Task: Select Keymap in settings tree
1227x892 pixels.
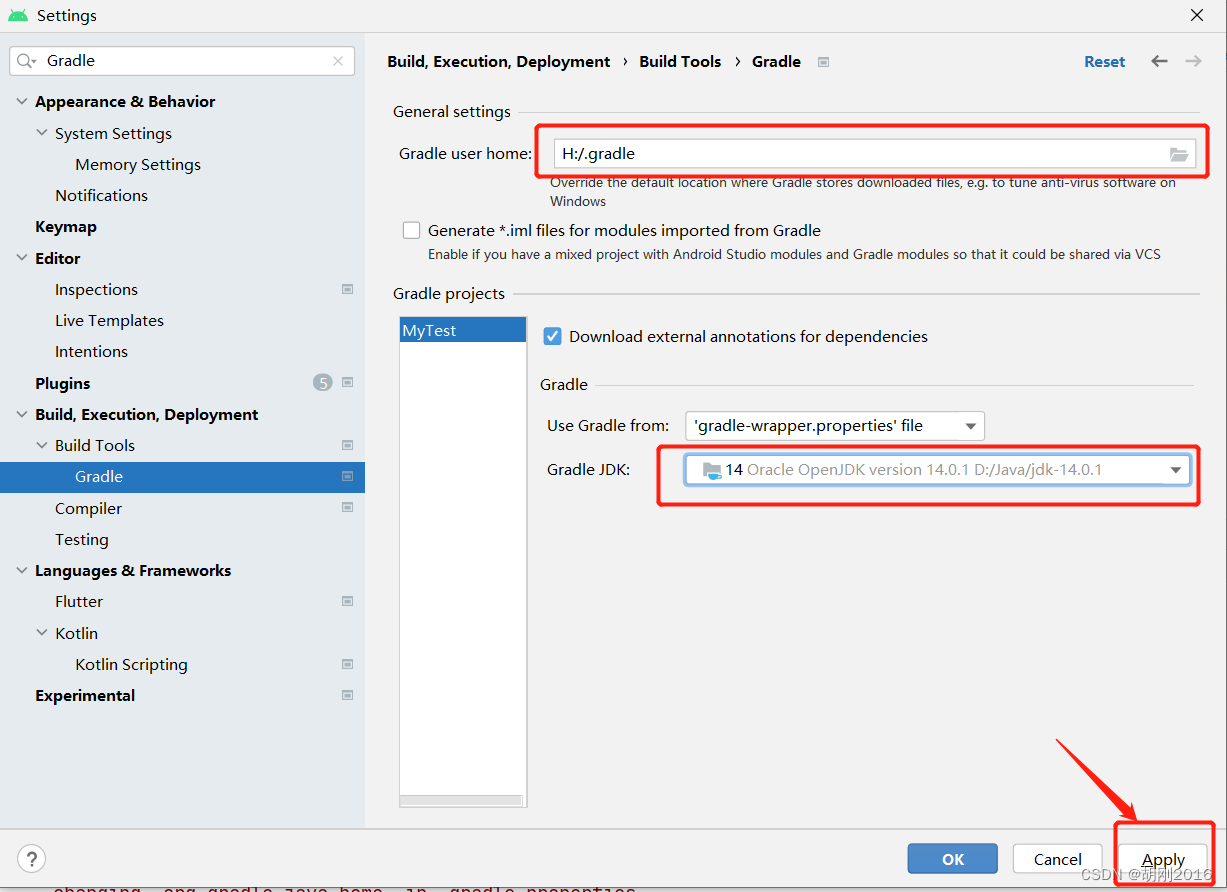Action: tap(66, 226)
